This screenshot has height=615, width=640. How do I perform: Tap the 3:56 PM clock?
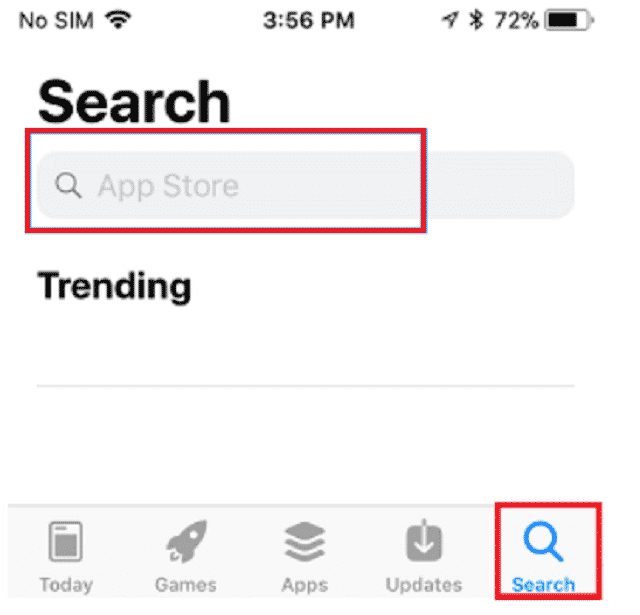point(309,20)
